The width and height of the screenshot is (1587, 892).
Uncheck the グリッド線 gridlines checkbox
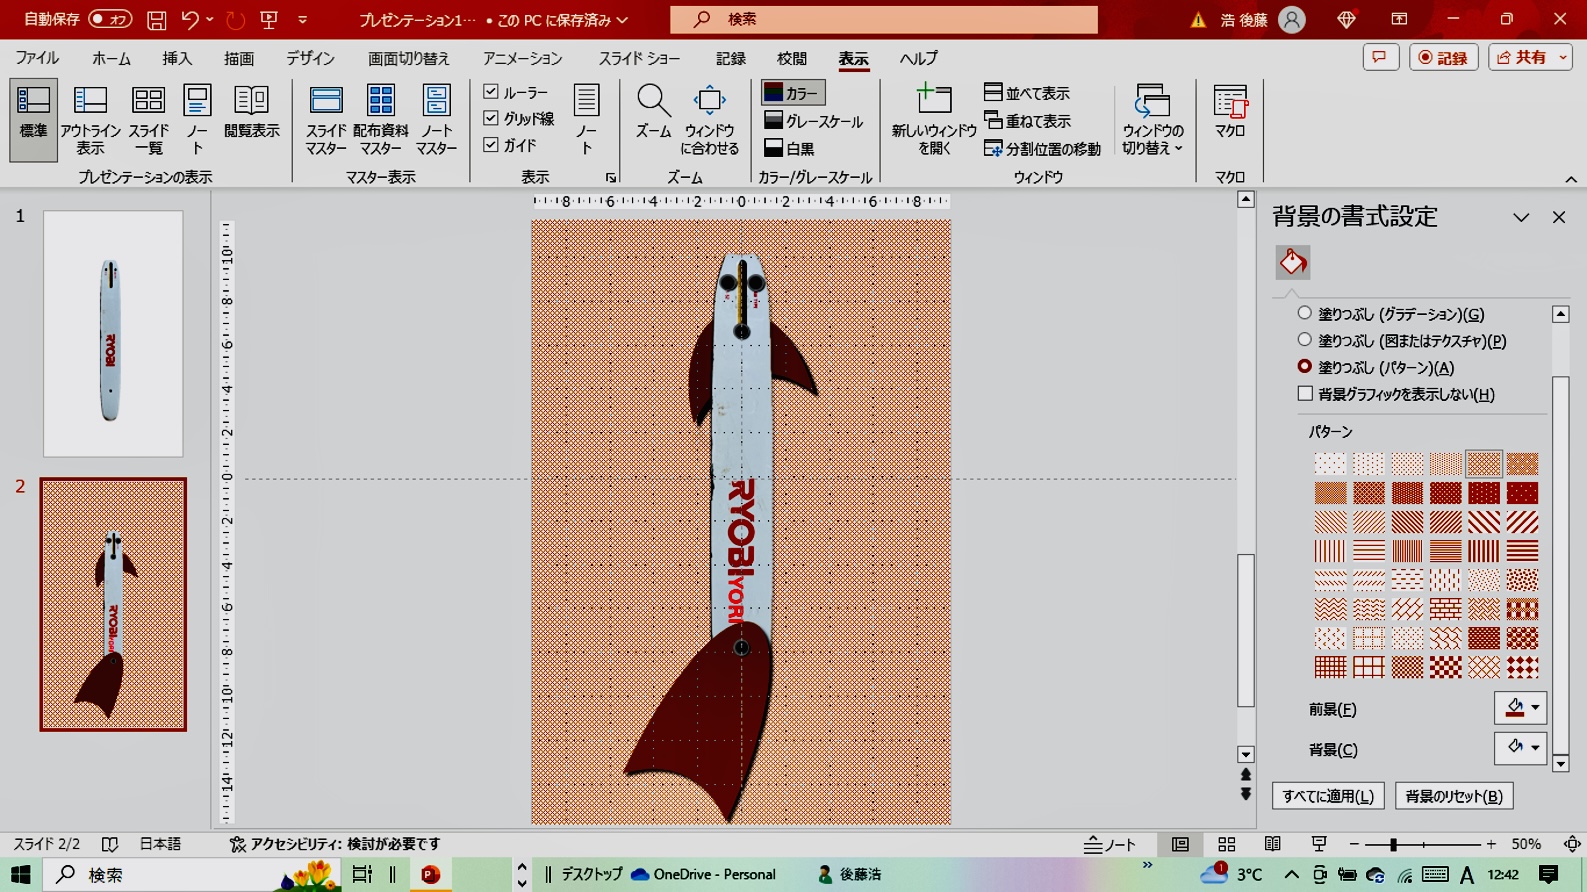491,118
